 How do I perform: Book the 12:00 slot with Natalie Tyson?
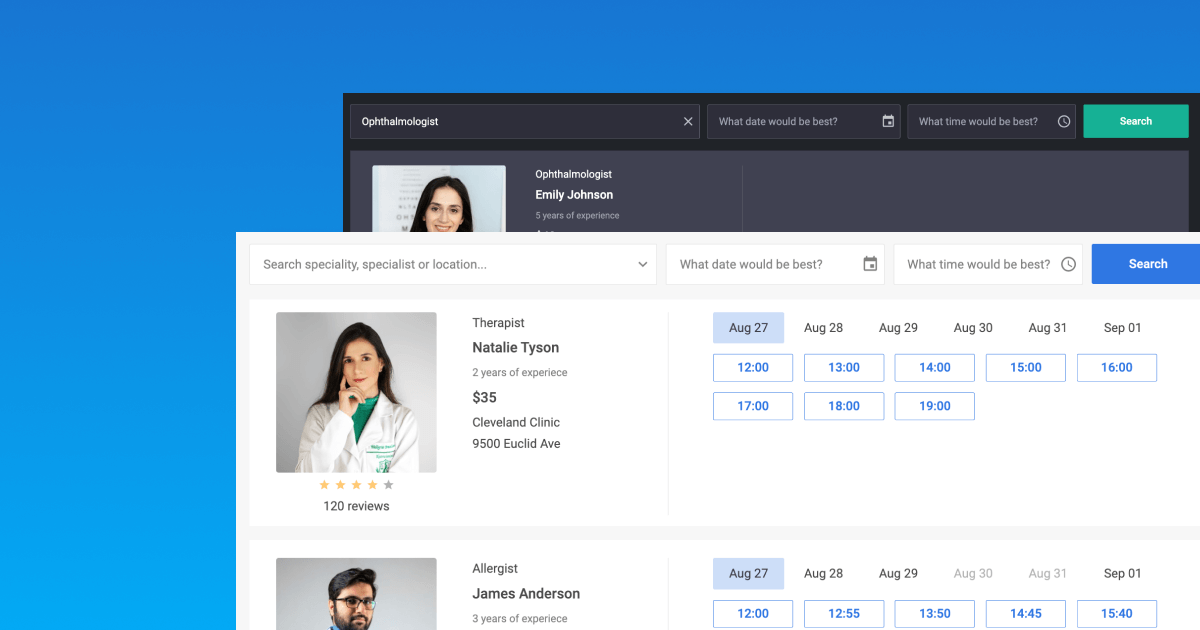pyautogui.click(x=752, y=367)
